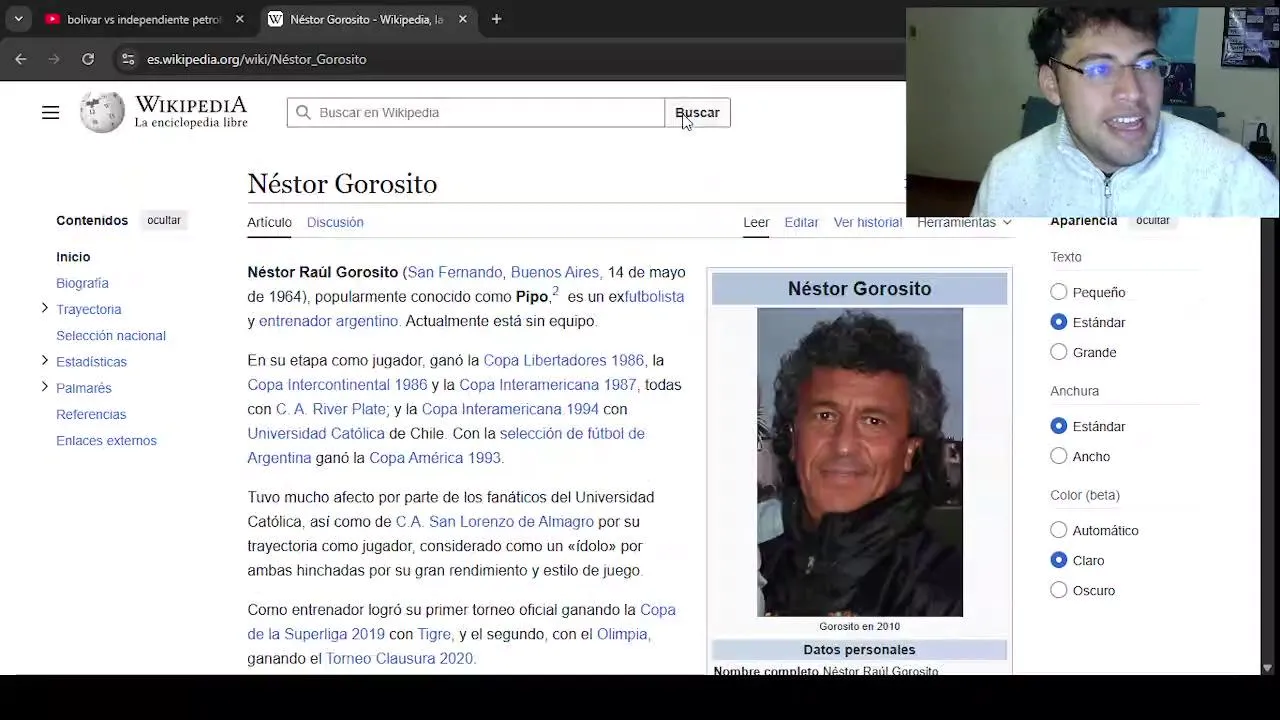The image size is (1280, 720).
Task: Open Copa Interamericana 1994 link
Action: click(510, 409)
